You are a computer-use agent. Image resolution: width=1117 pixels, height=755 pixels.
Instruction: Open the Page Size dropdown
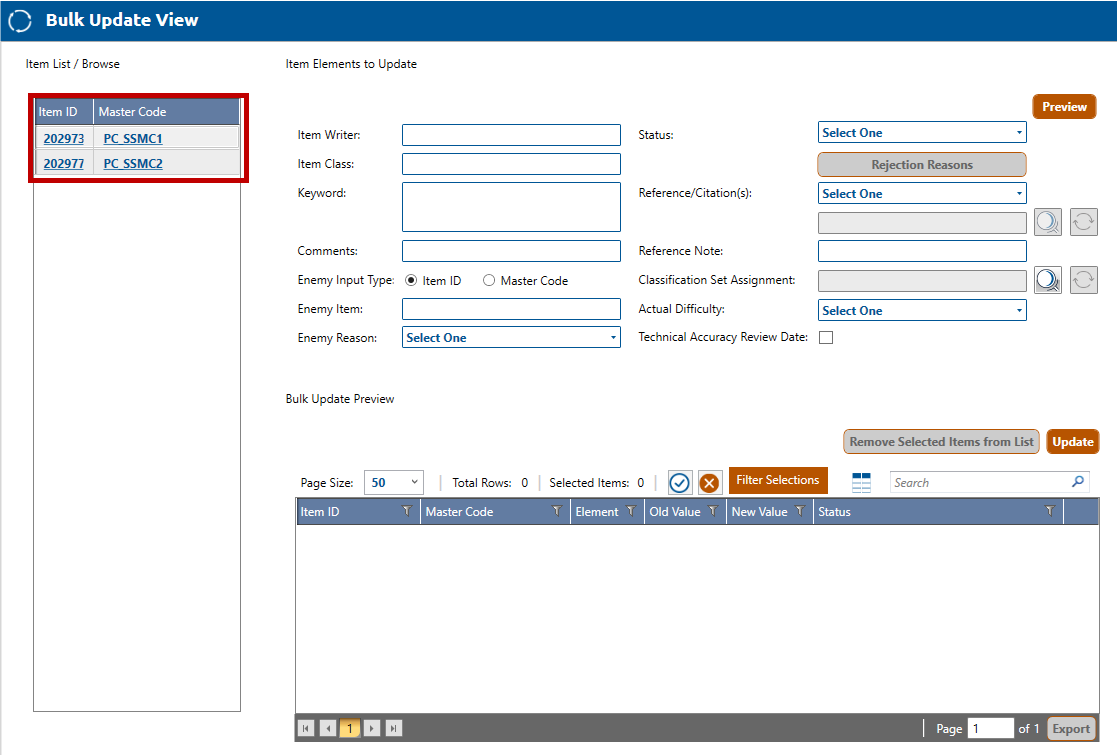coord(393,483)
